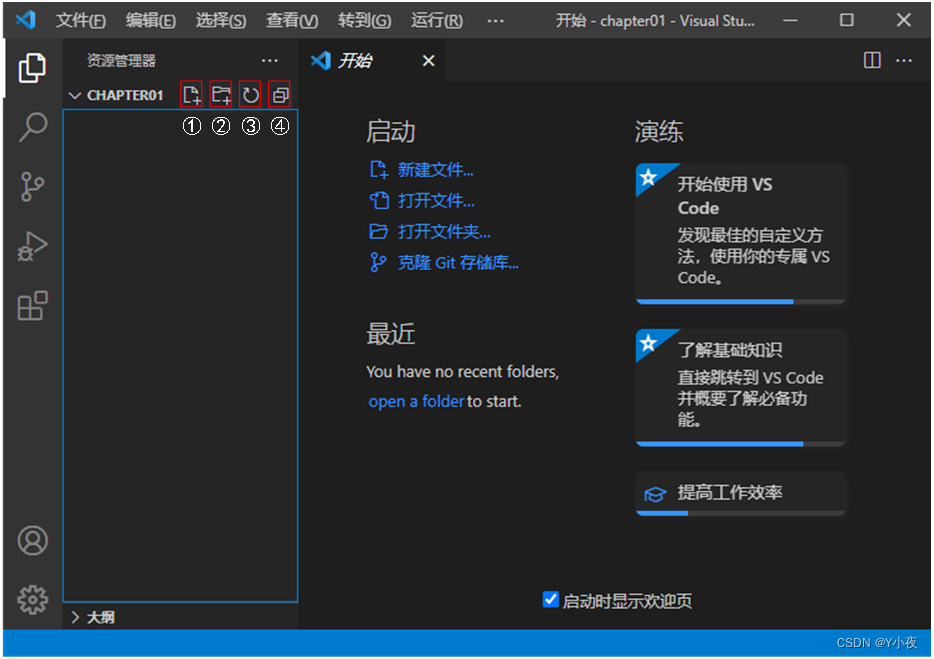Close the 开始 welcome tab
Image resolution: width=934 pixels, height=659 pixels.
tap(428, 61)
